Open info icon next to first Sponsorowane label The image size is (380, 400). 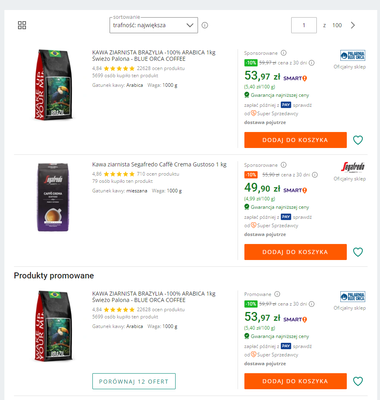pyautogui.click(x=284, y=53)
